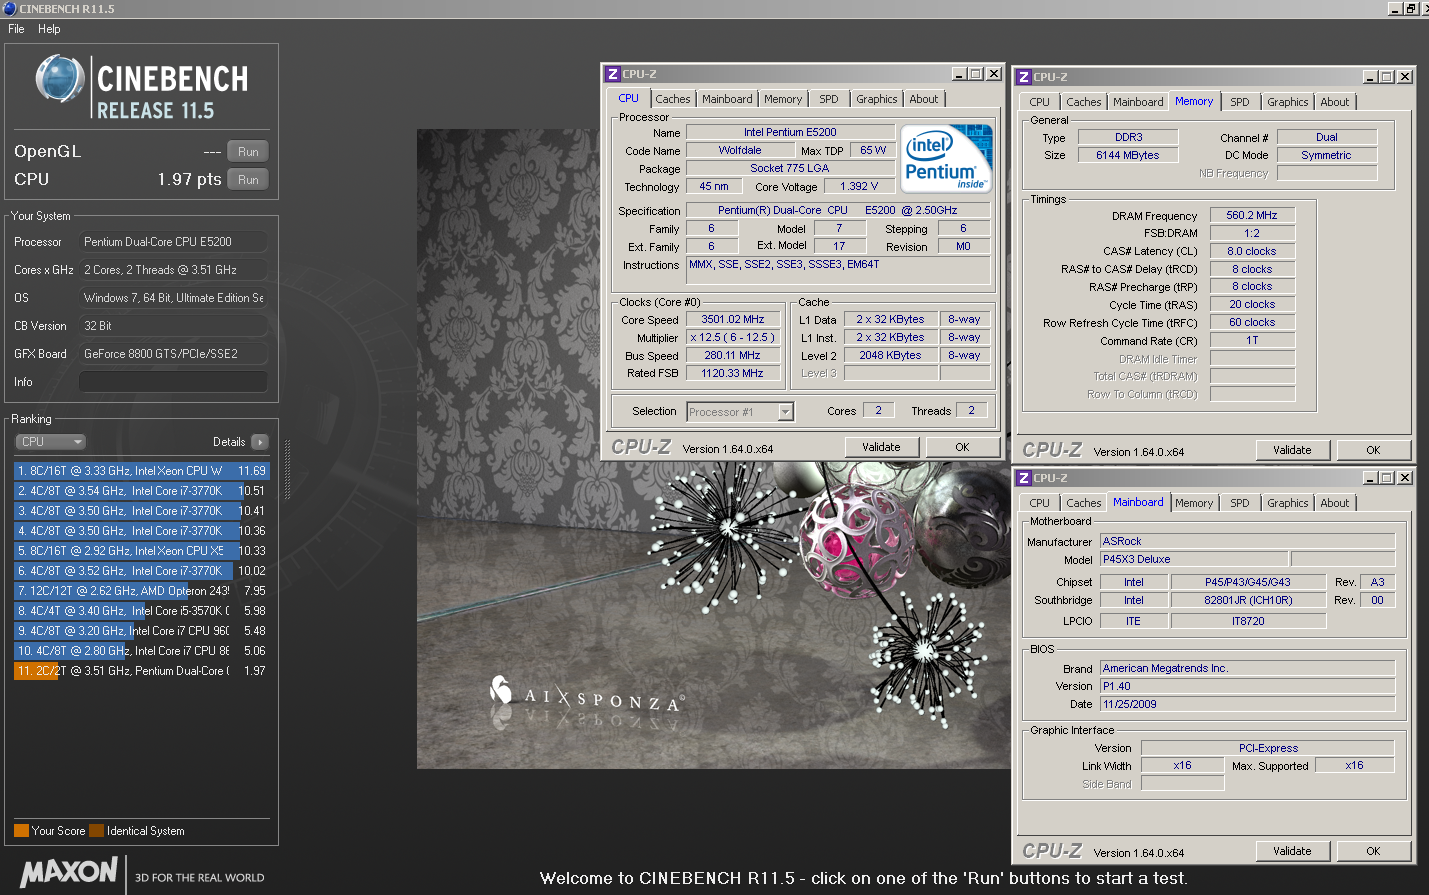The height and width of the screenshot is (895, 1429).
Task: Expand the ranking Details arrow
Action: [260, 442]
